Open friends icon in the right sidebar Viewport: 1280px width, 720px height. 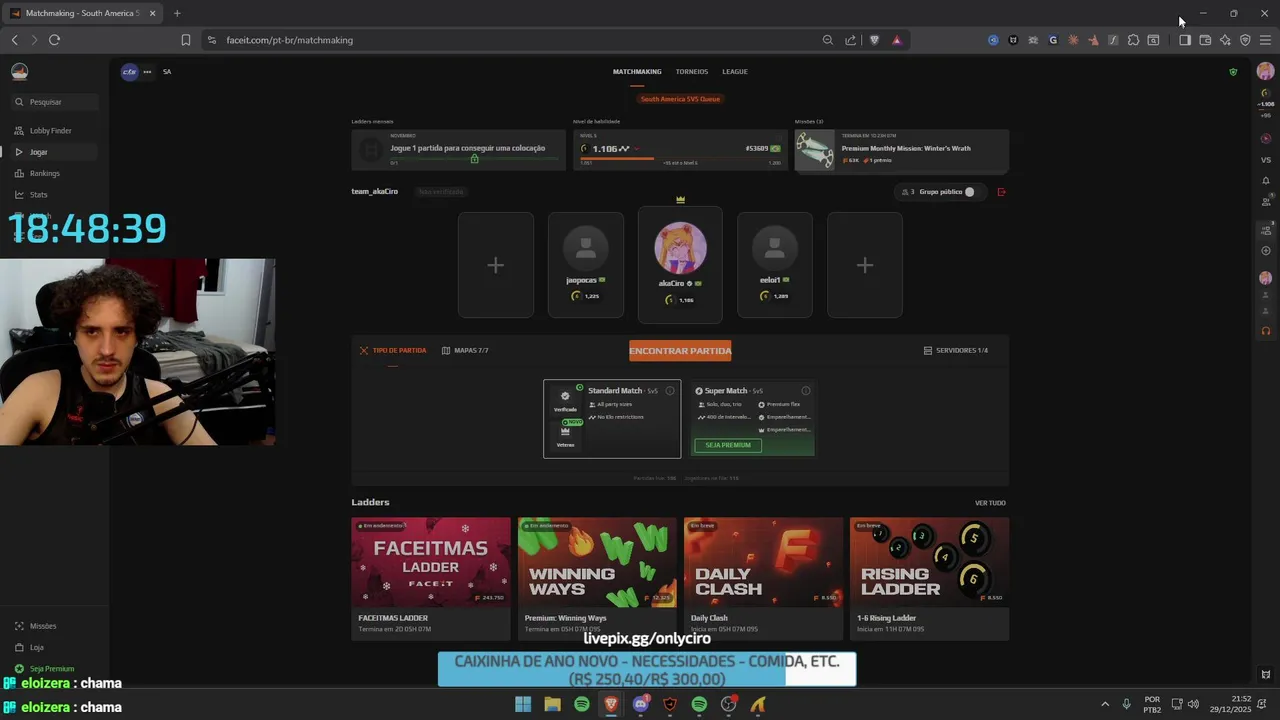click(x=1265, y=201)
